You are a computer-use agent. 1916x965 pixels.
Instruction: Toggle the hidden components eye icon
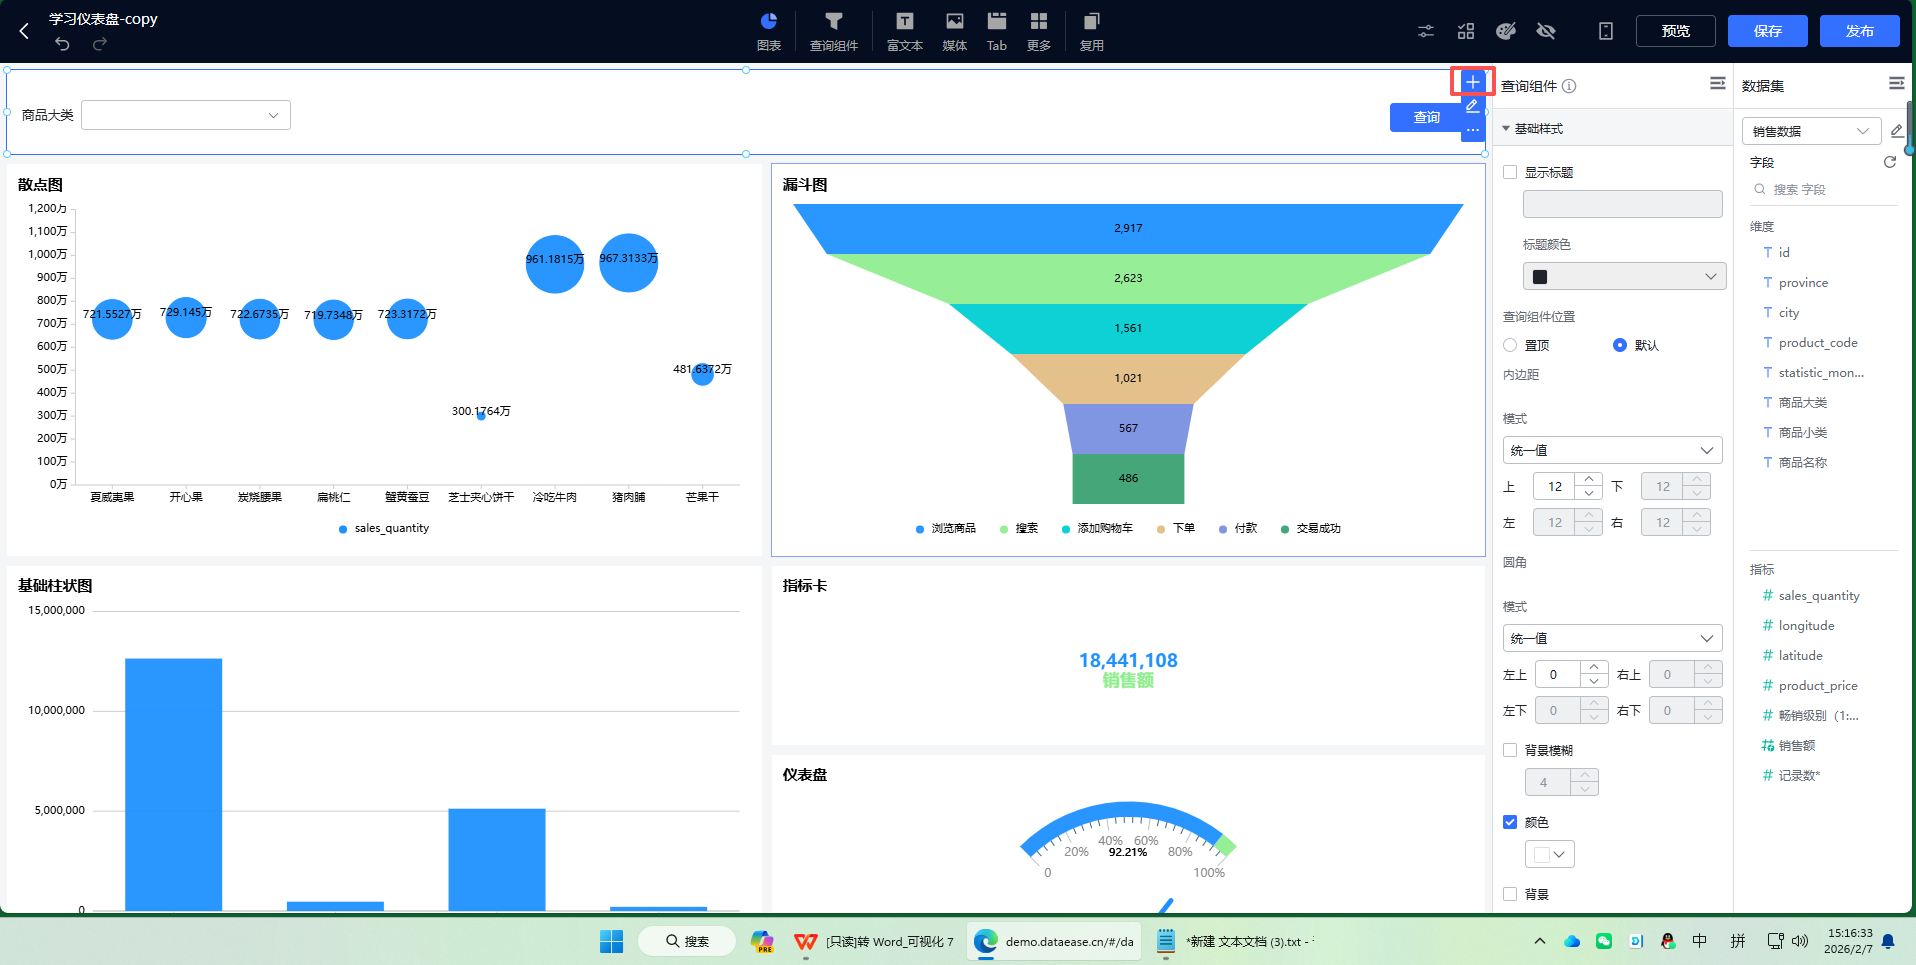[1546, 31]
